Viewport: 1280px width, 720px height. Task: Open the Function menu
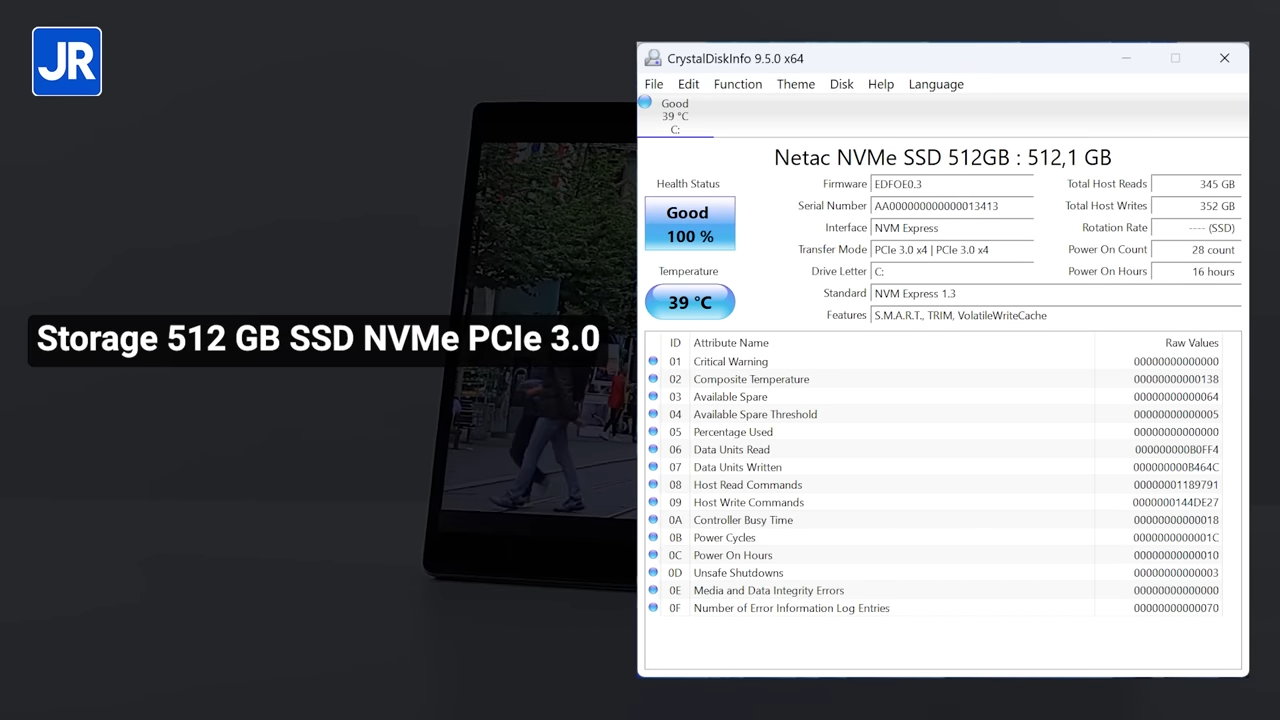point(738,84)
